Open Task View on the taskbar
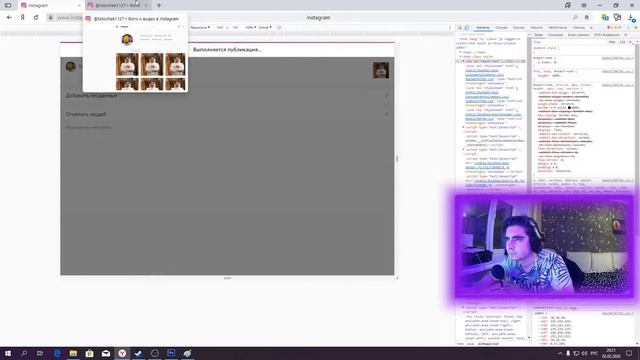 40,353
